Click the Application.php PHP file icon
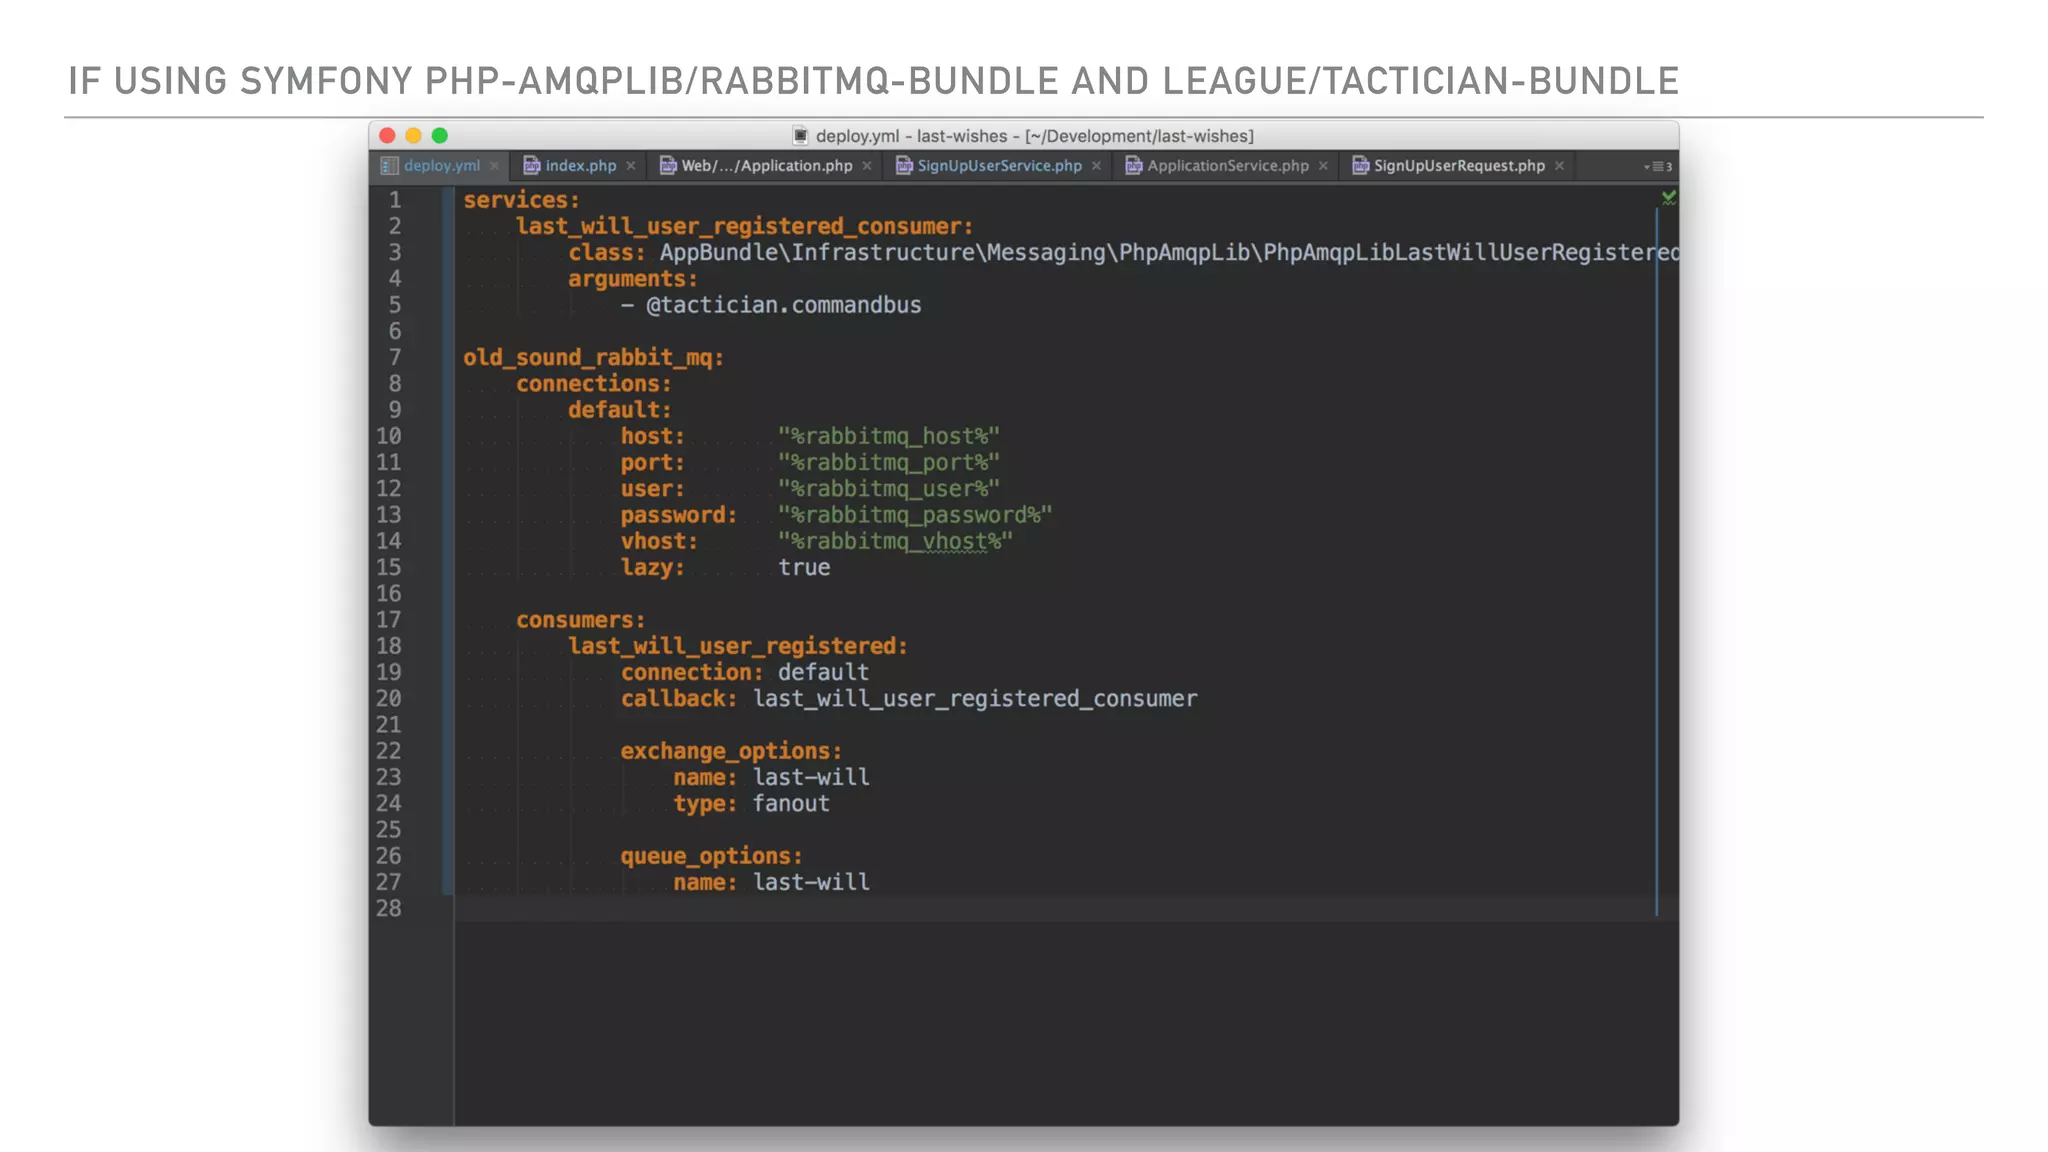This screenshot has width=2048, height=1152. click(x=668, y=166)
